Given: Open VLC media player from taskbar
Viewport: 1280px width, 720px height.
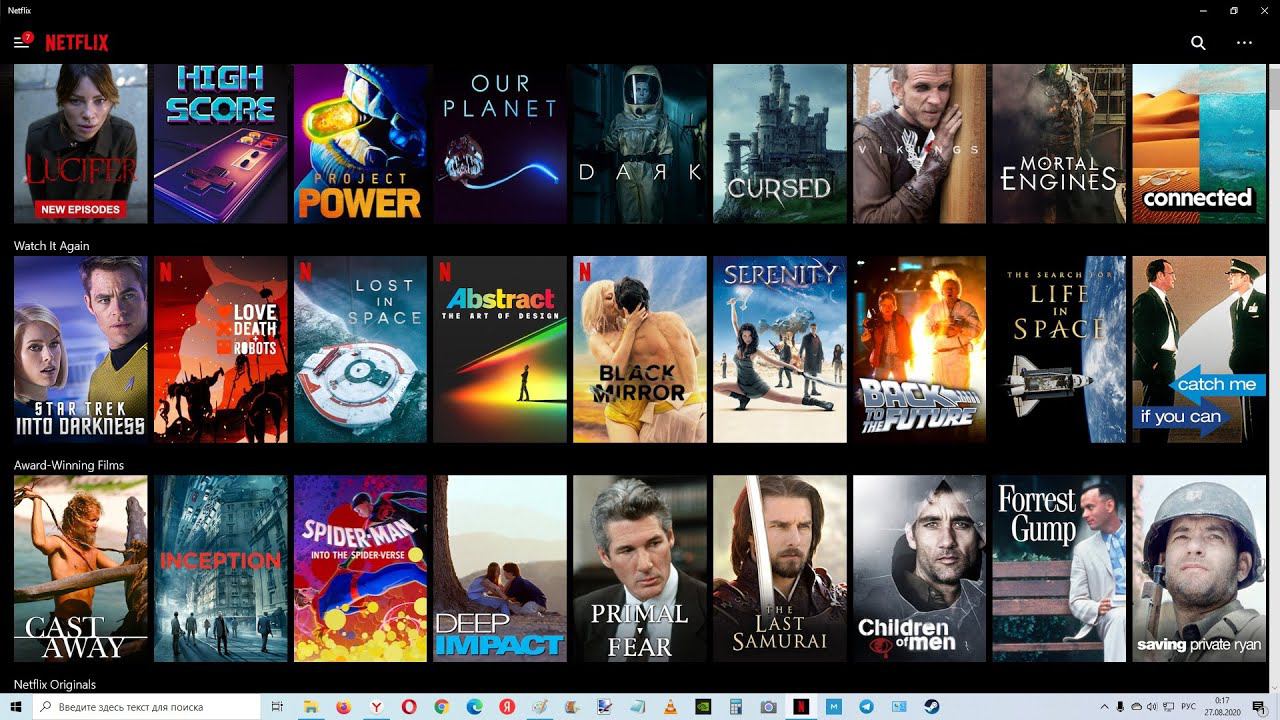Looking at the screenshot, I should coord(670,706).
